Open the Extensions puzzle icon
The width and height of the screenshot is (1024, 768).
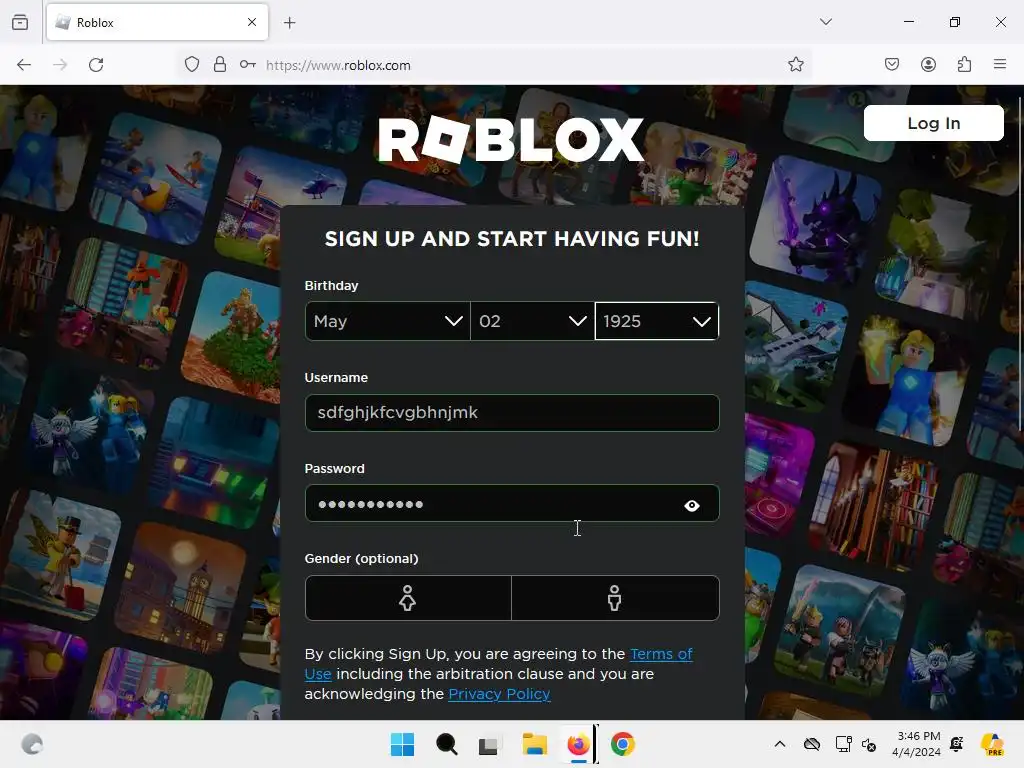click(964, 65)
